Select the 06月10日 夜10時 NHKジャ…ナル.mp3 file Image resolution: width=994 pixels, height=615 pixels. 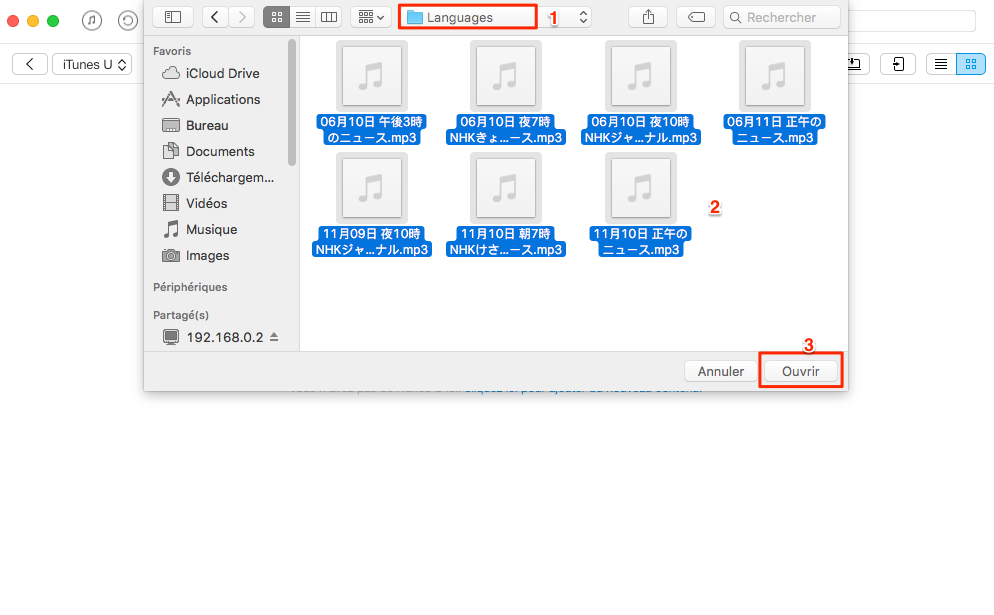pyautogui.click(x=640, y=93)
